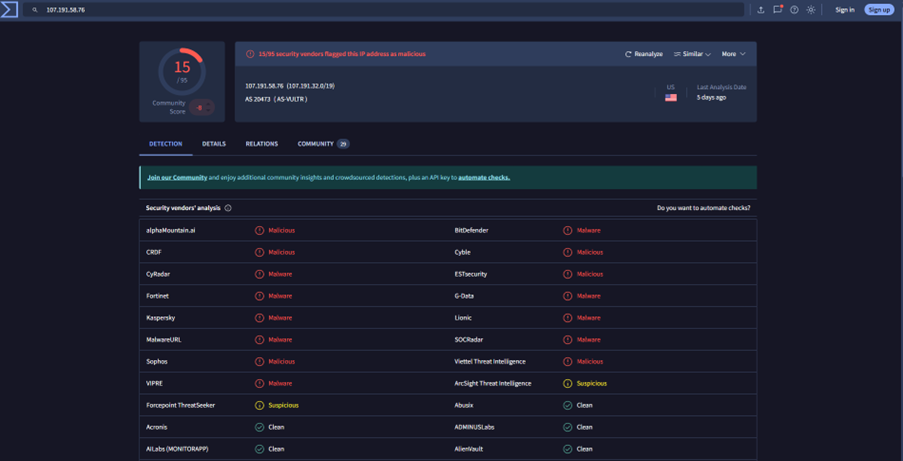903x461 pixels.
Task: Click the clean checkmark in Abusix row
Action: tap(568, 406)
